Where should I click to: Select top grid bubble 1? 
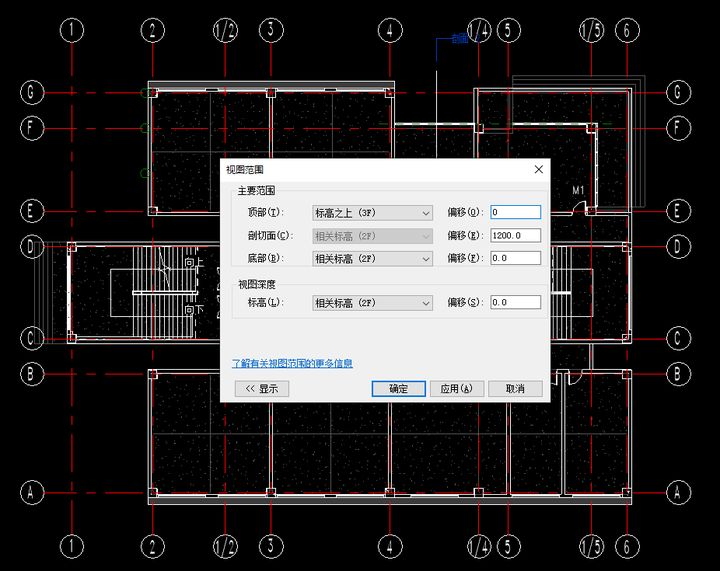click(x=72, y=30)
